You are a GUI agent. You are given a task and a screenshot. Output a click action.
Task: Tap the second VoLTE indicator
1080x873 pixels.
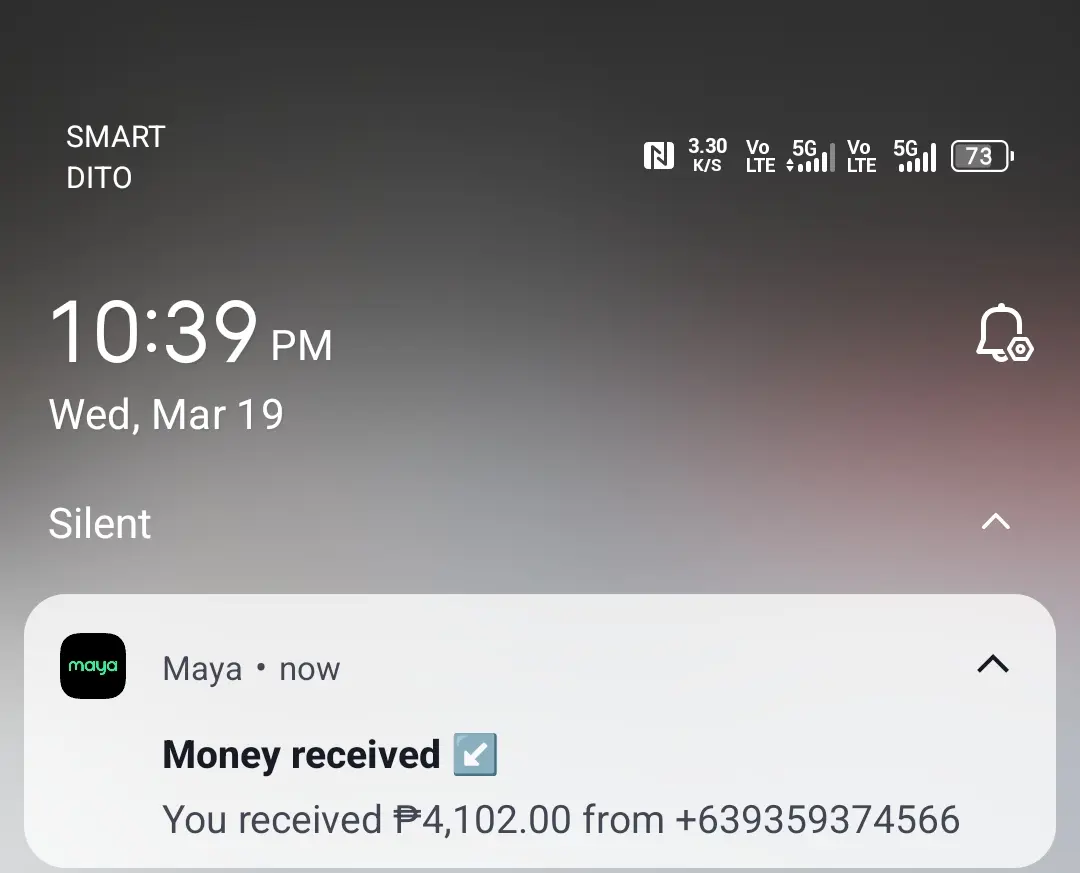pos(862,156)
